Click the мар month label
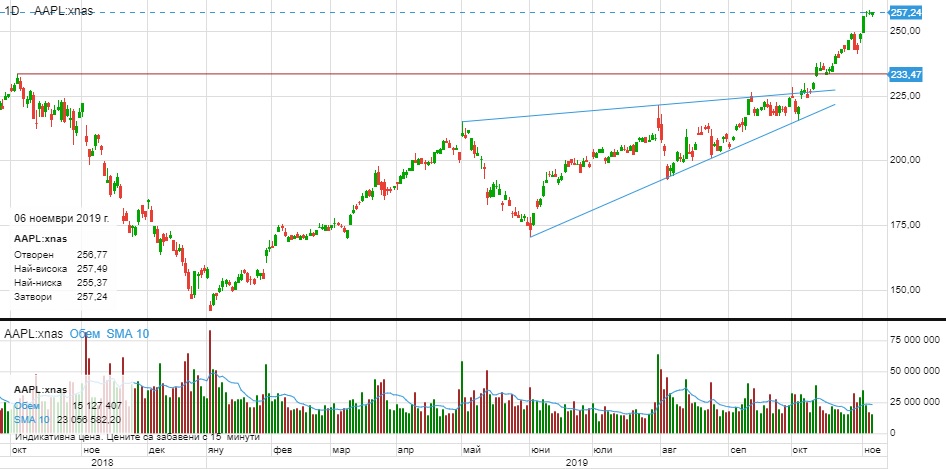 [340, 450]
